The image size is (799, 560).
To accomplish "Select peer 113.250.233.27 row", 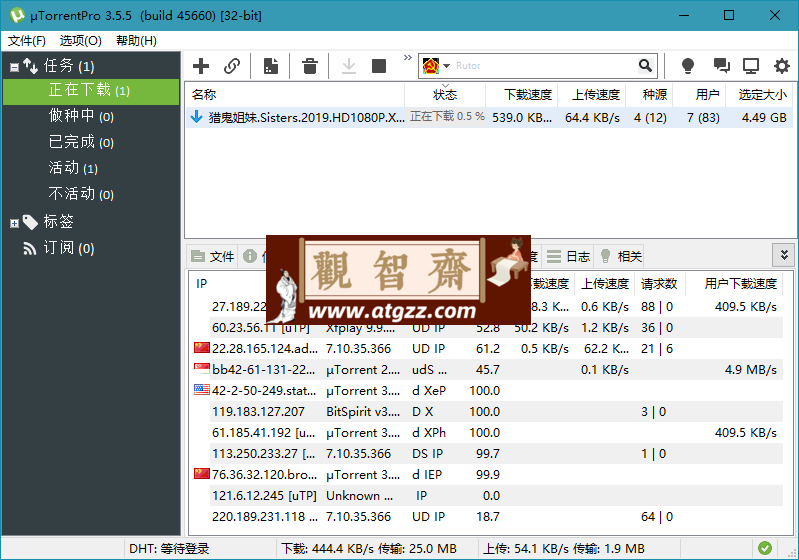I will pos(487,454).
